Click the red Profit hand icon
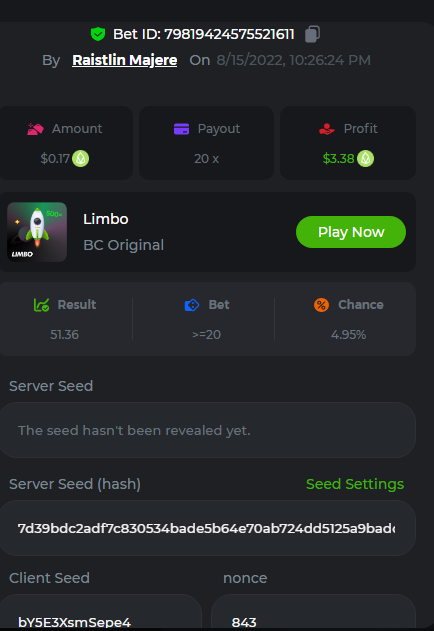 click(x=327, y=129)
